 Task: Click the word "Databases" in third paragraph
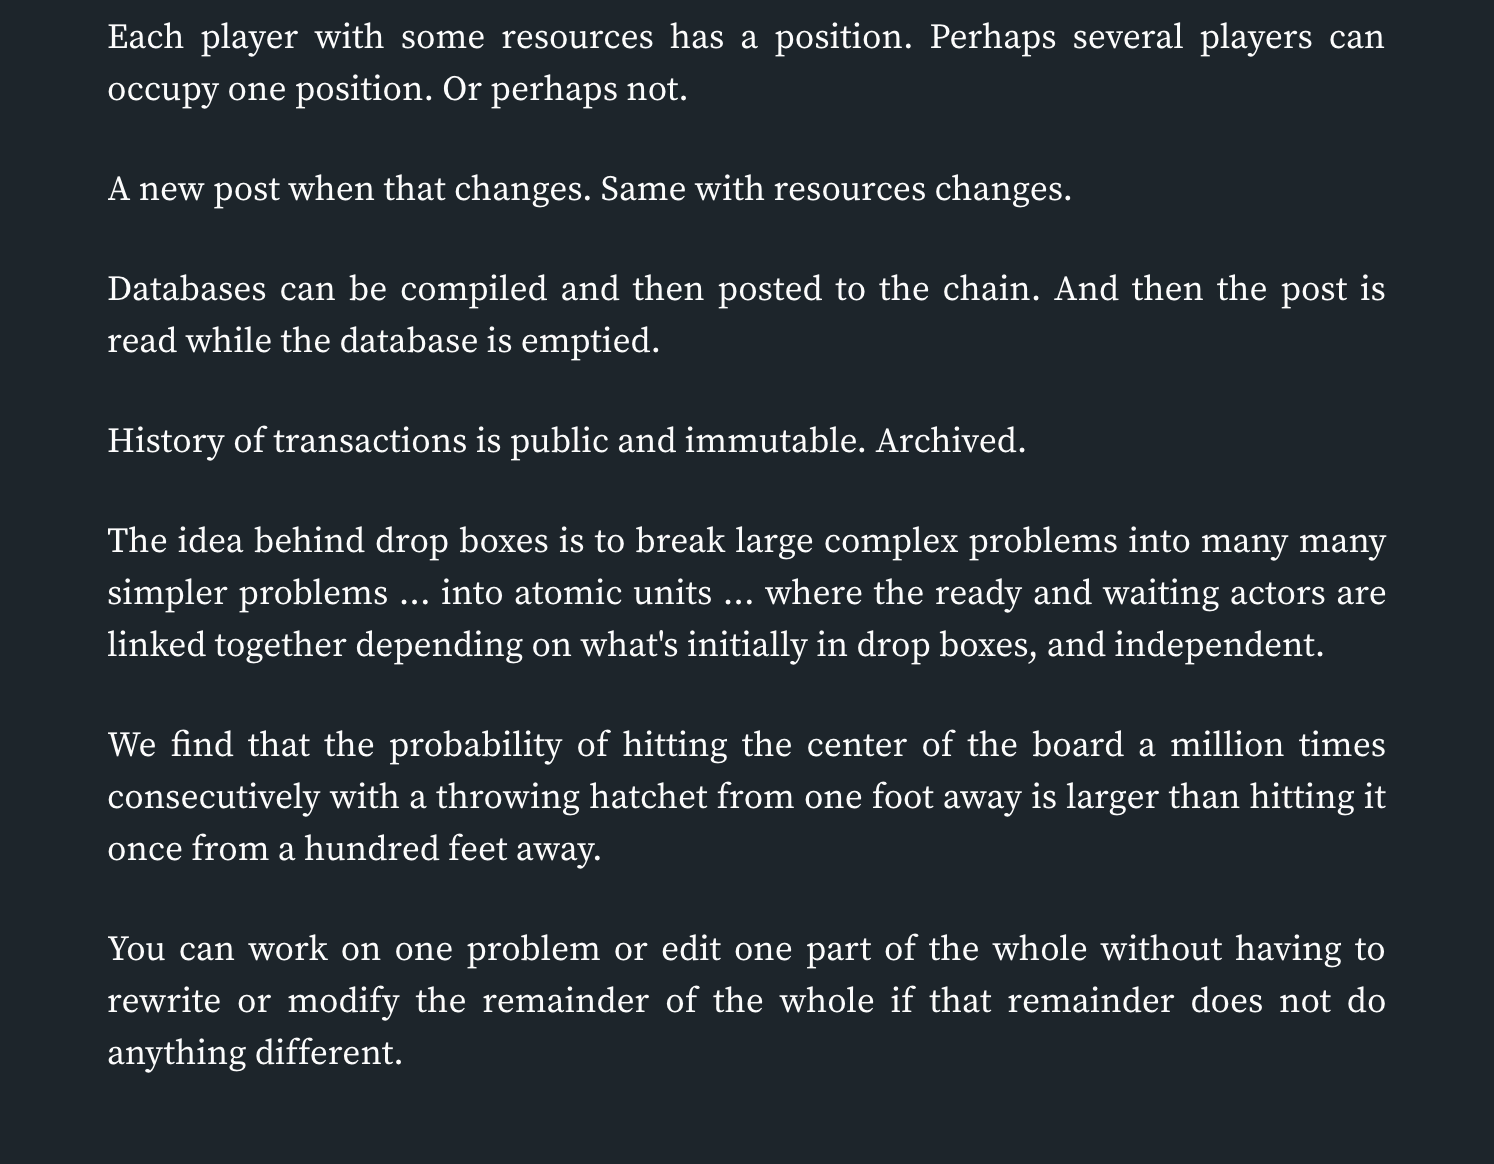tap(187, 289)
